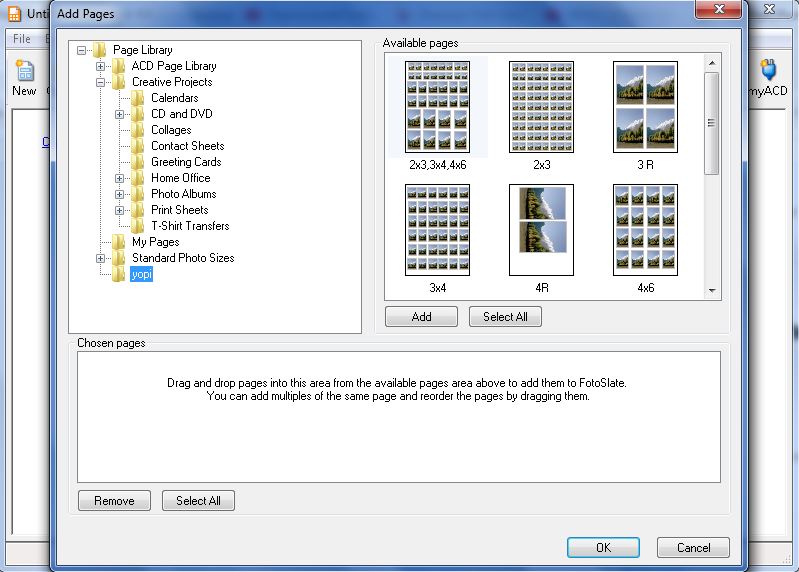Click the Chosen pages drop area
The image size is (799, 572).
click(399, 417)
